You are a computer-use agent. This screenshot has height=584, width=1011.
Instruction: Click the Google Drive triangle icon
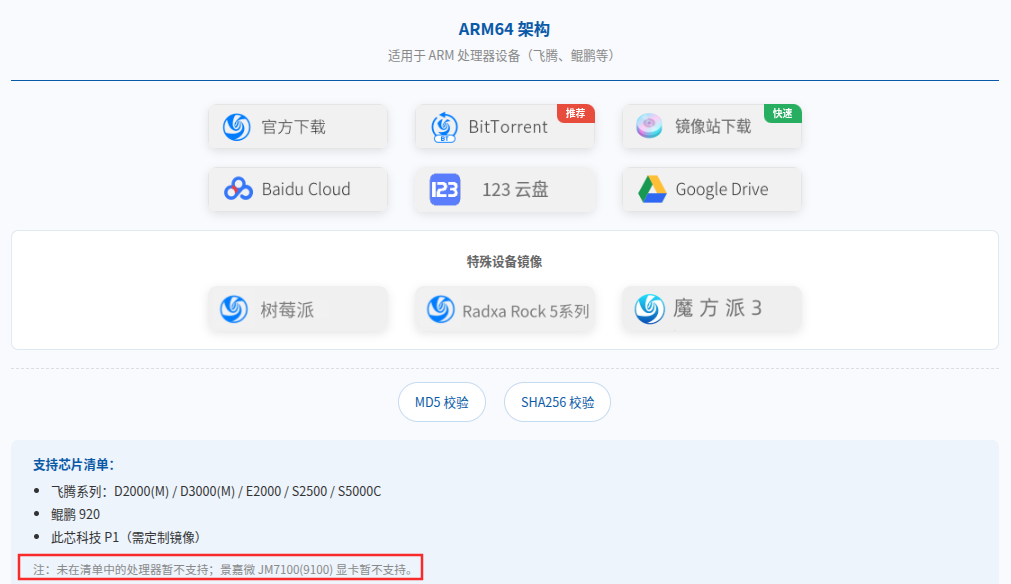pos(652,189)
